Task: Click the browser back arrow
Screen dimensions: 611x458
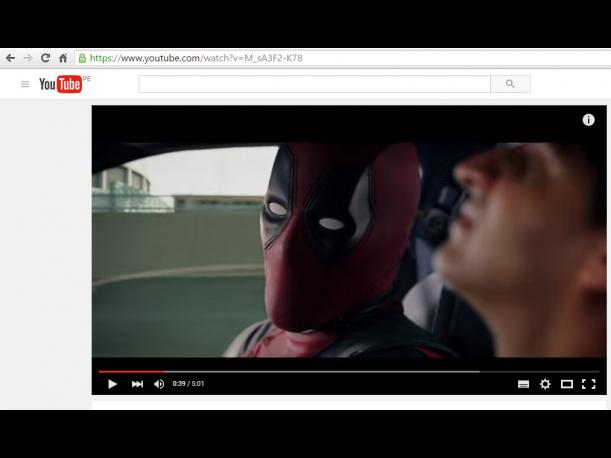Action: click(x=10, y=58)
